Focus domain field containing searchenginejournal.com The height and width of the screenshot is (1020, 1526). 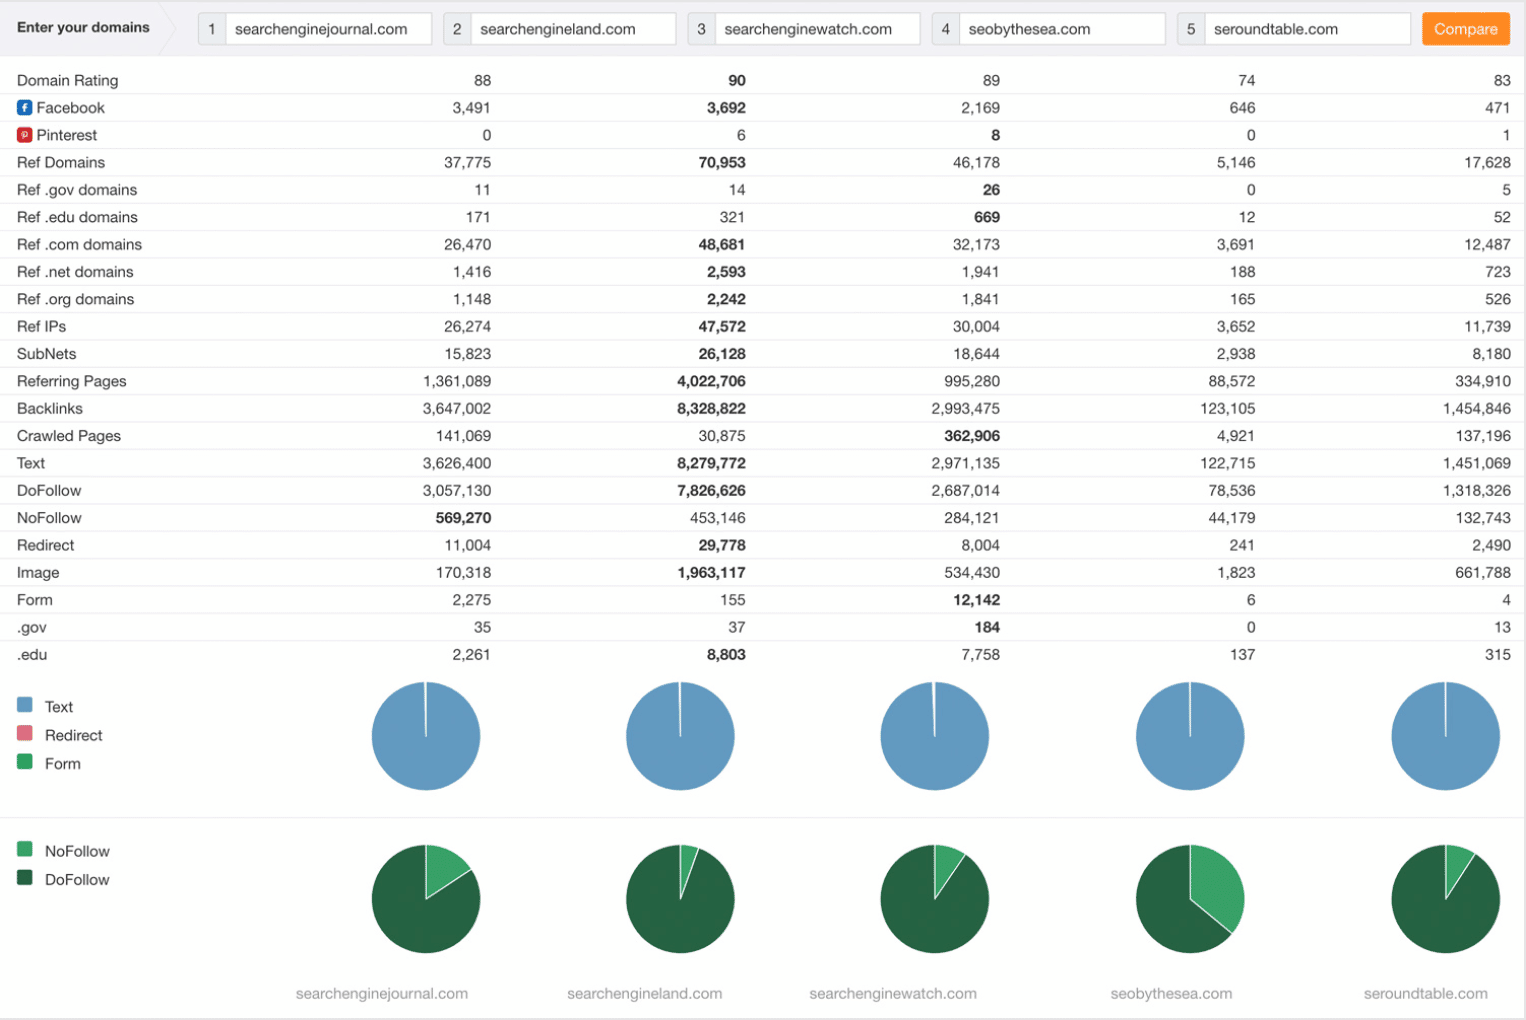(x=328, y=29)
